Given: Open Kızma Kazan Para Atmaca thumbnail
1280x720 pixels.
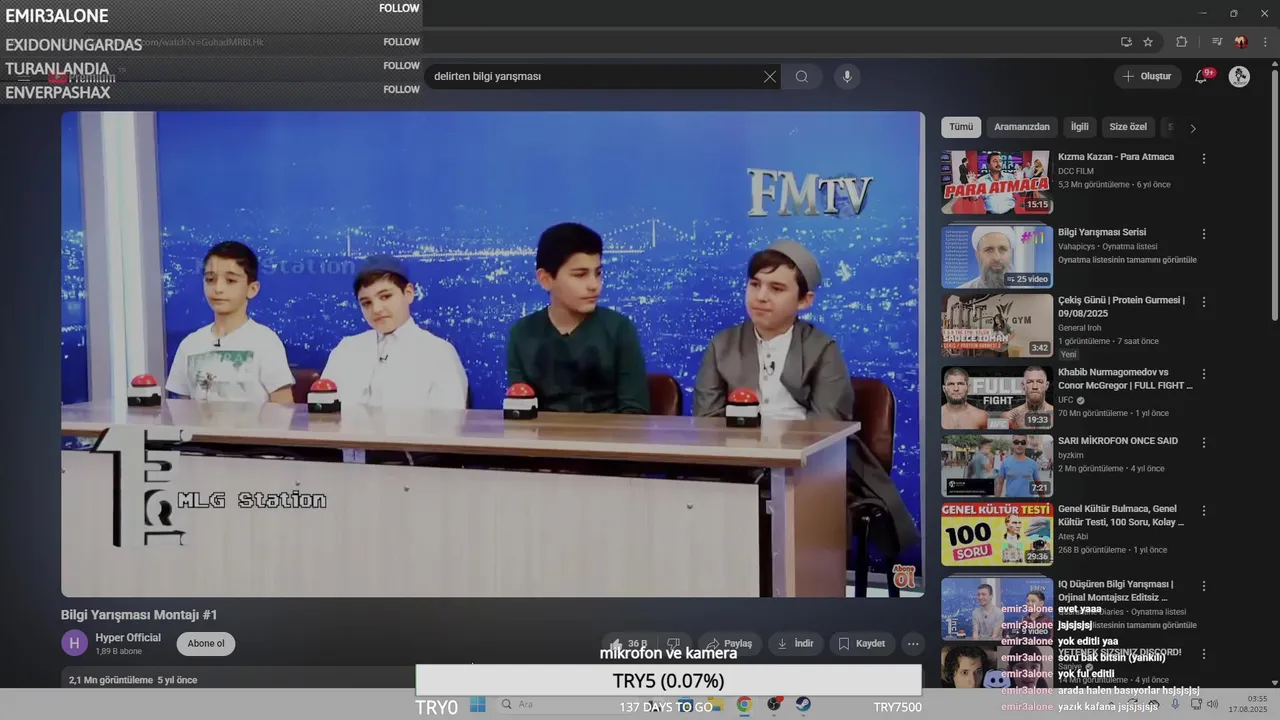Looking at the screenshot, I should point(996,182).
